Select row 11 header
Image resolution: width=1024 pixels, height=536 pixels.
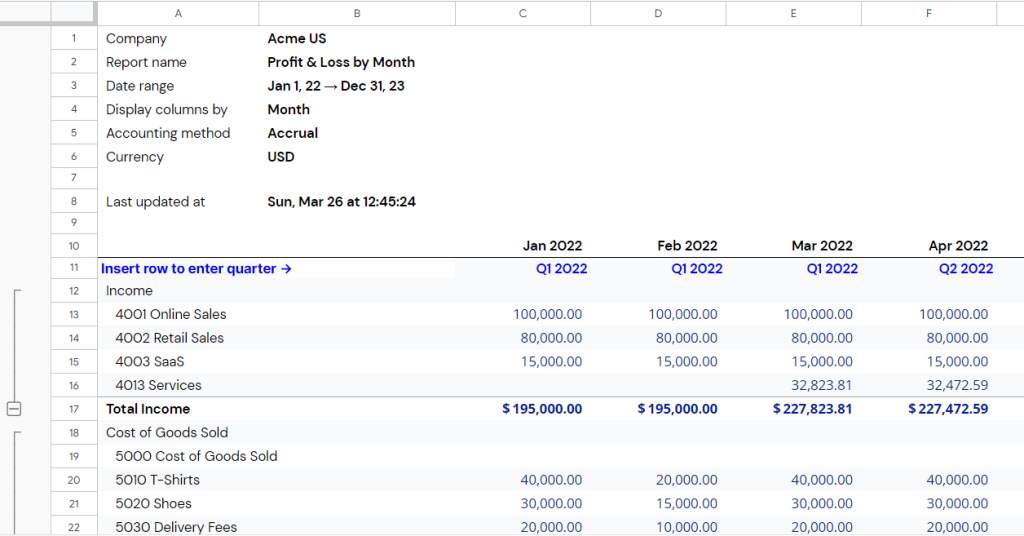point(74,268)
